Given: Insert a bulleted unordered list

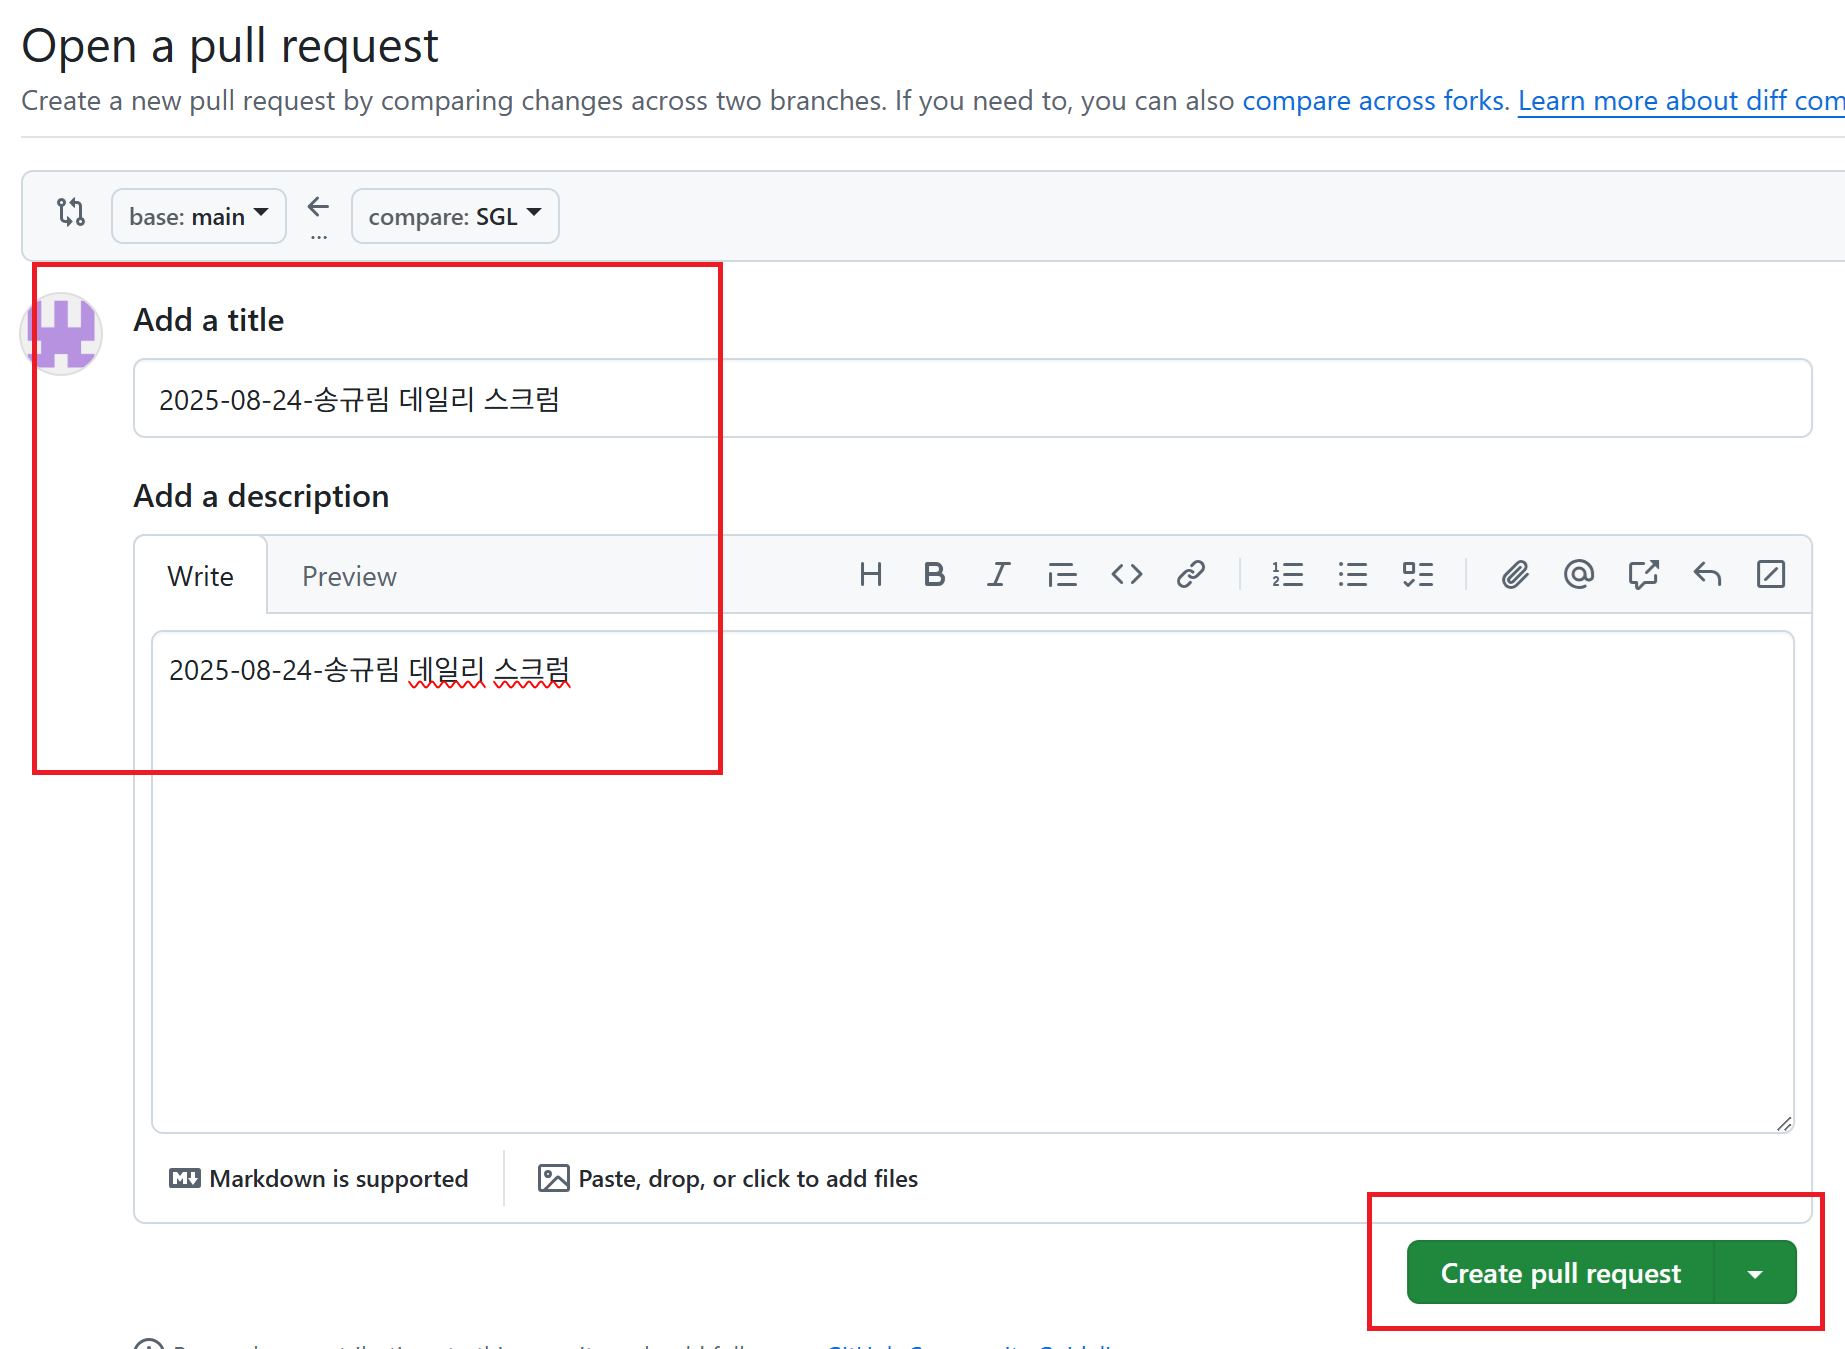Looking at the screenshot, I should click(1352, 574).
